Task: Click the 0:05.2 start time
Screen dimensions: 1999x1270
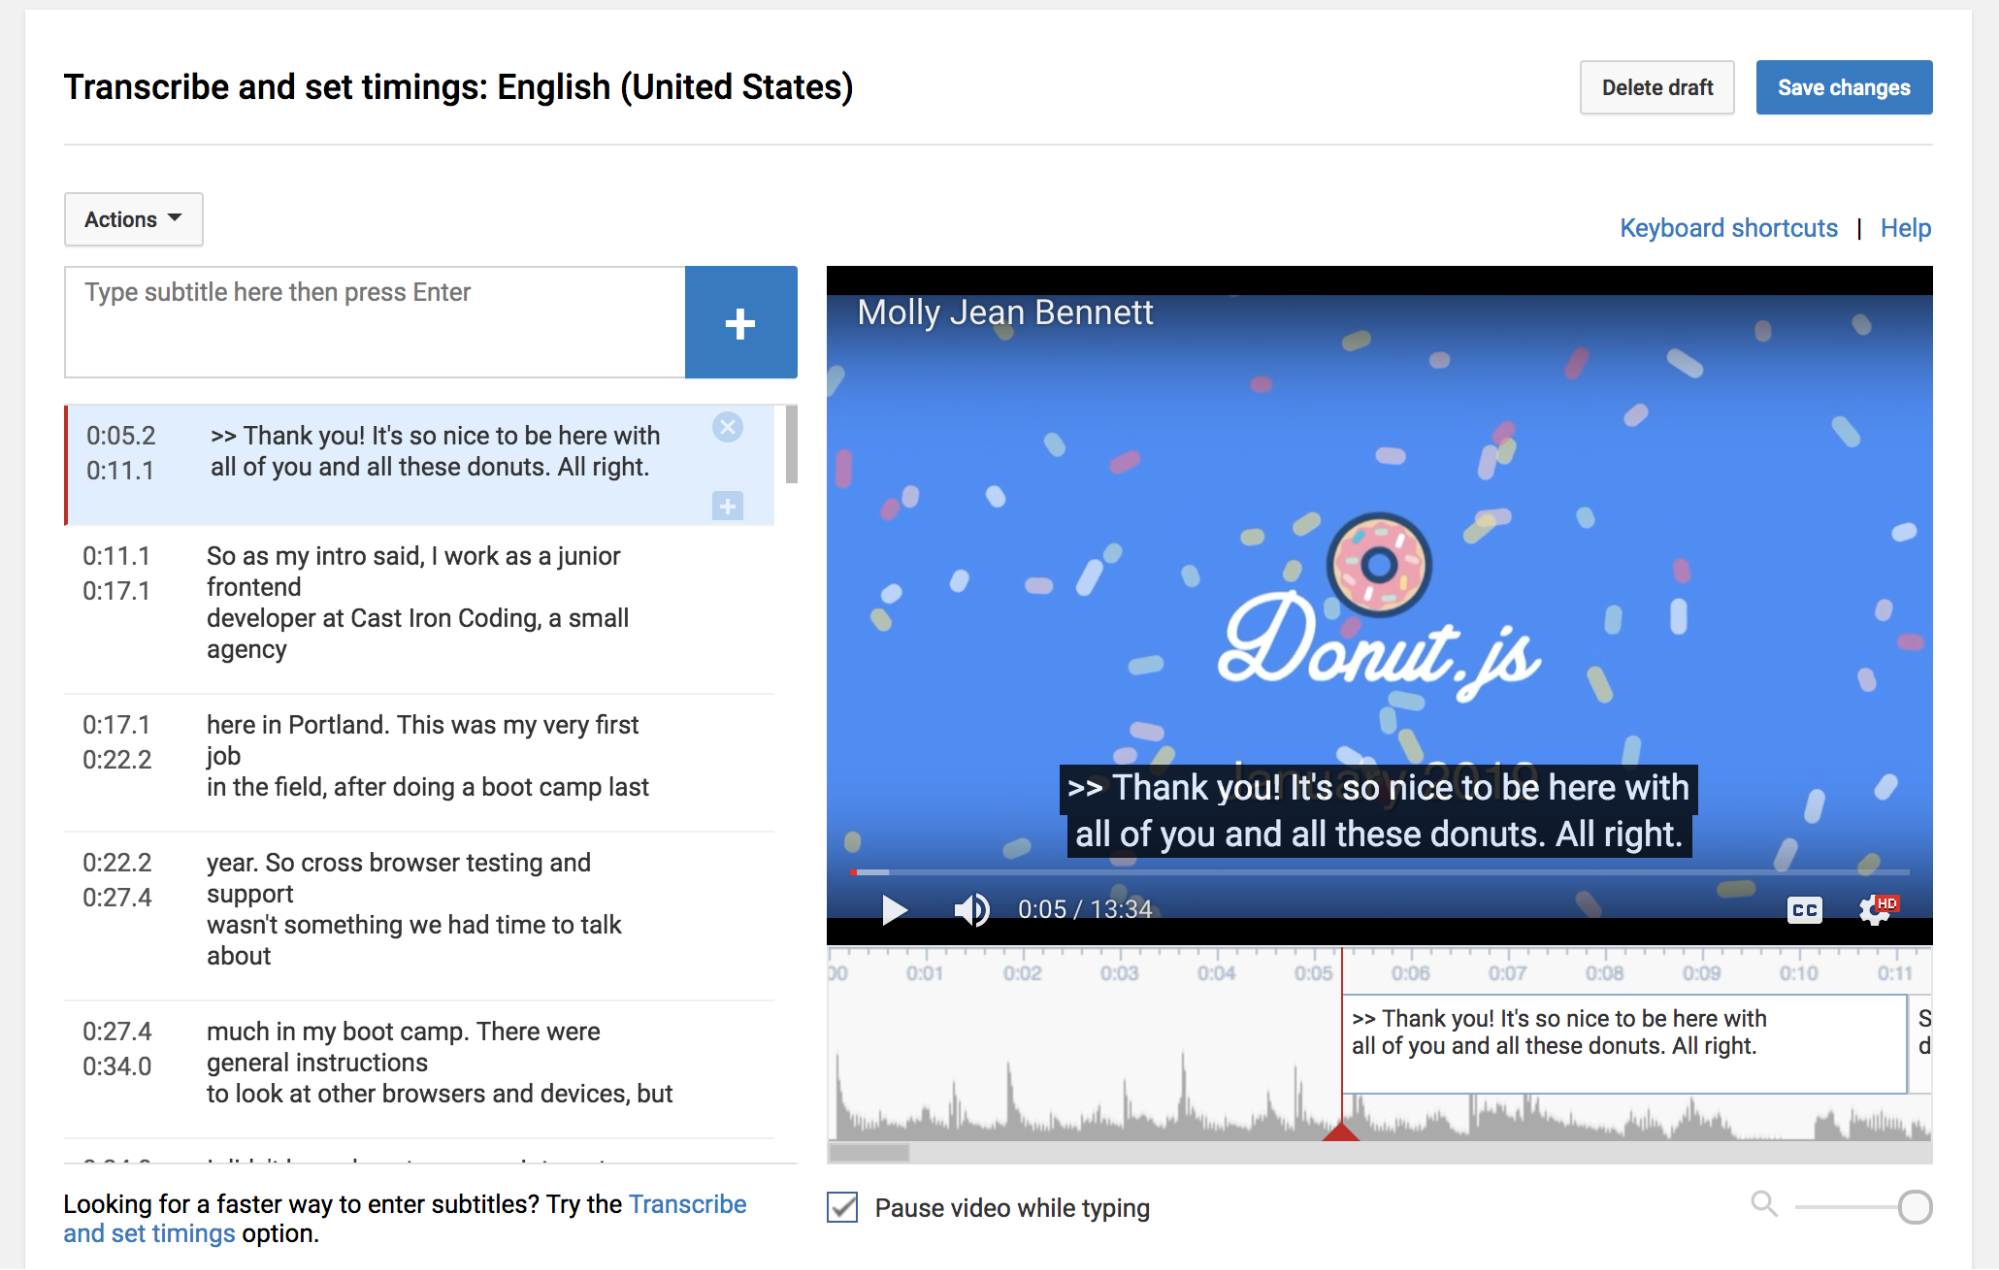Action: point(121,436)
